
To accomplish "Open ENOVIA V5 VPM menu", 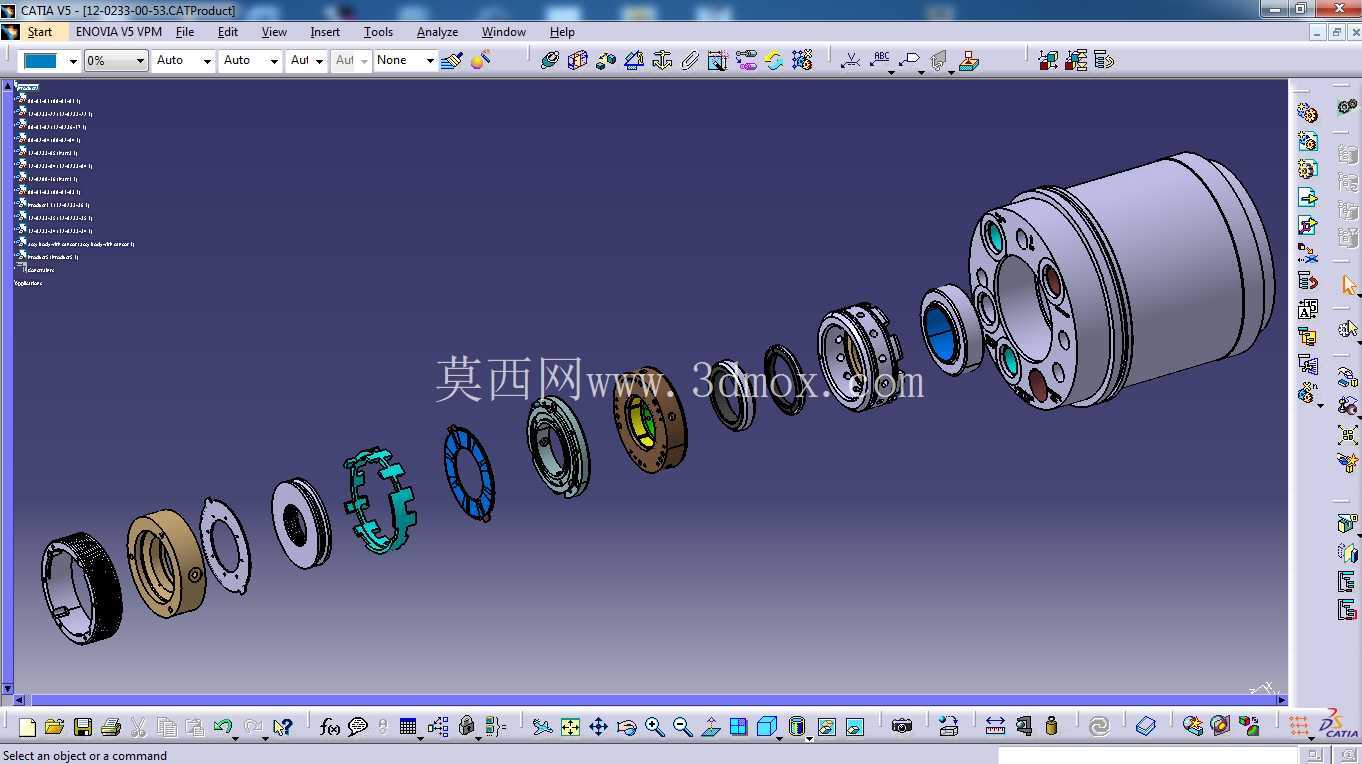I will [x=119, y=32].
